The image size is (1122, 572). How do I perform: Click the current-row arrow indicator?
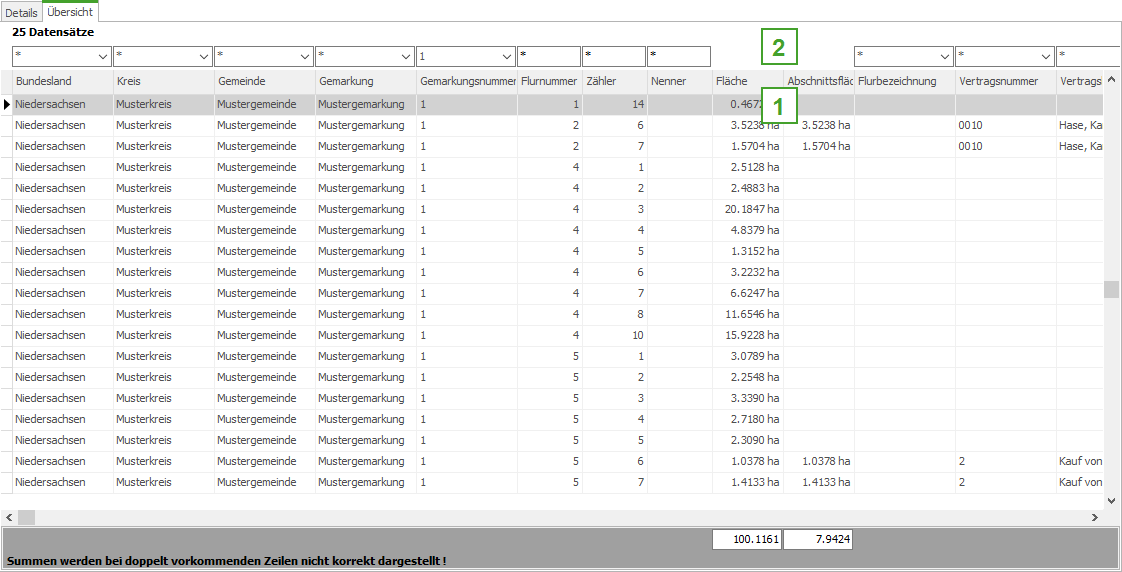(7, 104)
